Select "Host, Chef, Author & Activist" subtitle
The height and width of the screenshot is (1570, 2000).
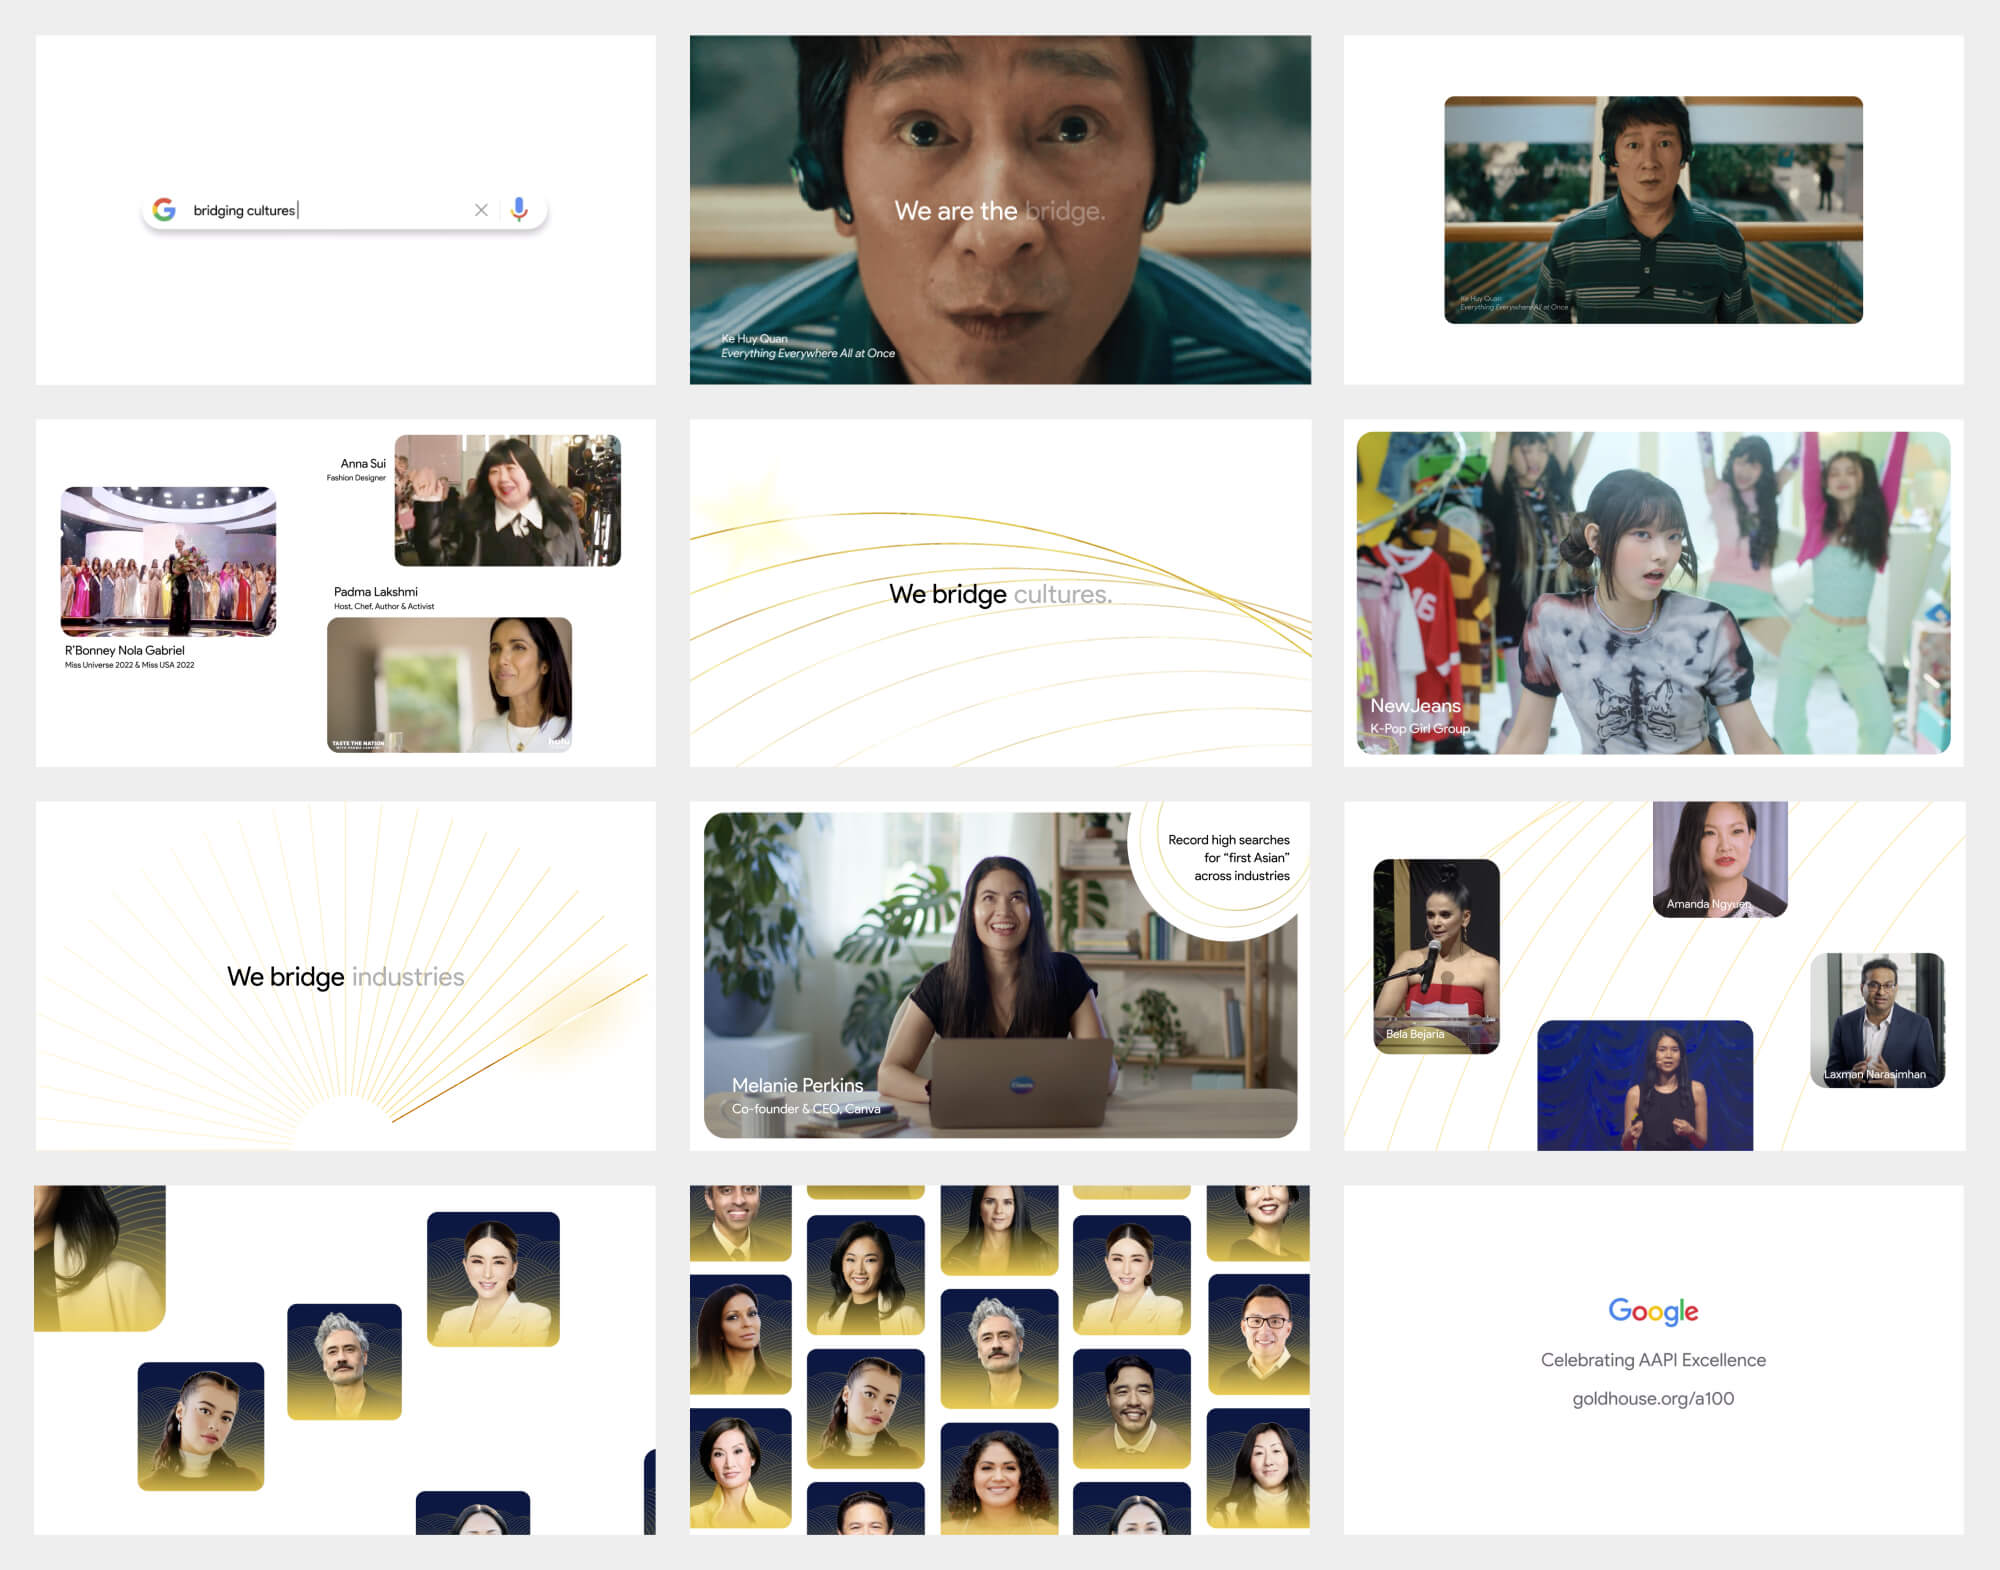point(384,606)
